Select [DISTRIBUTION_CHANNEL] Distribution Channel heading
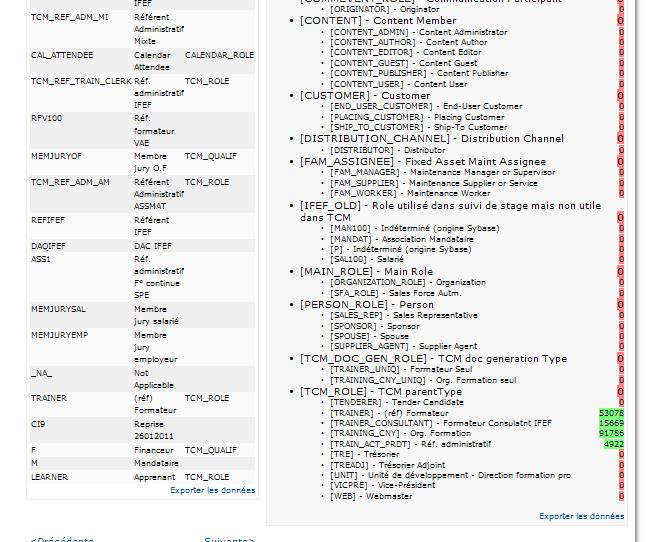The height and width of the screenshot is (542, 664). point(432,139)
